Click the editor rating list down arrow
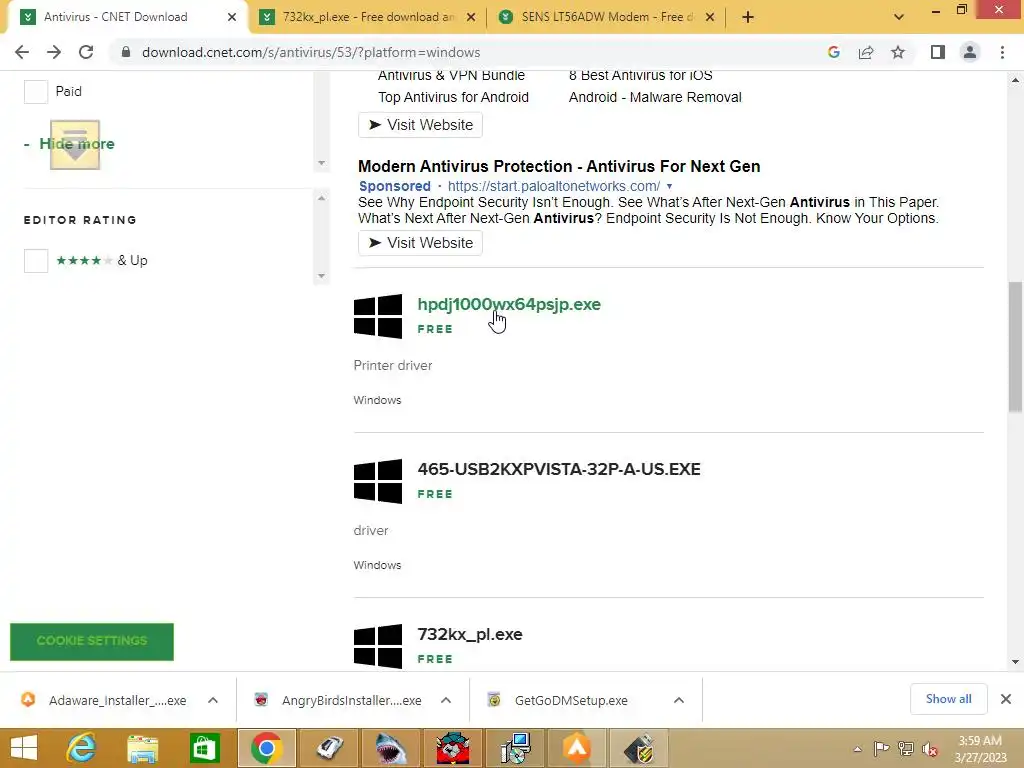The image size is (1024, 768). pos(321,276)
